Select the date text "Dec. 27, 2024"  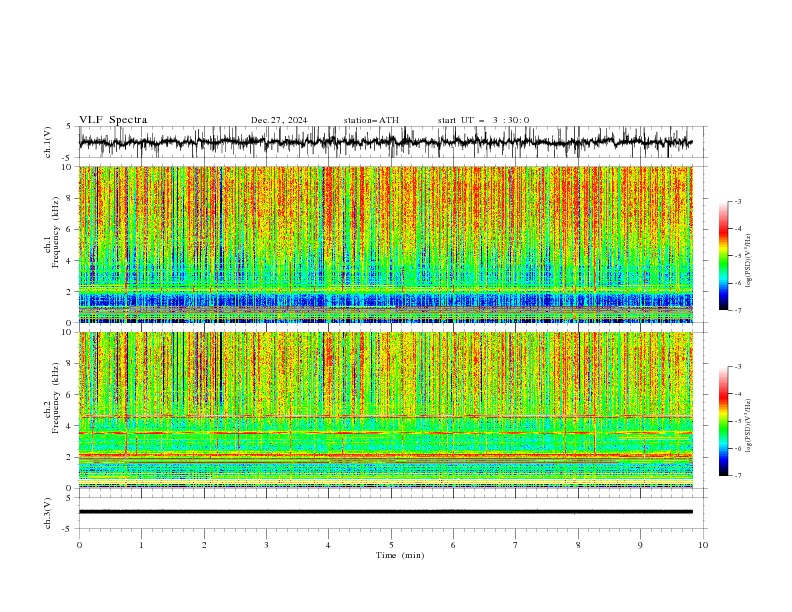coord(279,120)
